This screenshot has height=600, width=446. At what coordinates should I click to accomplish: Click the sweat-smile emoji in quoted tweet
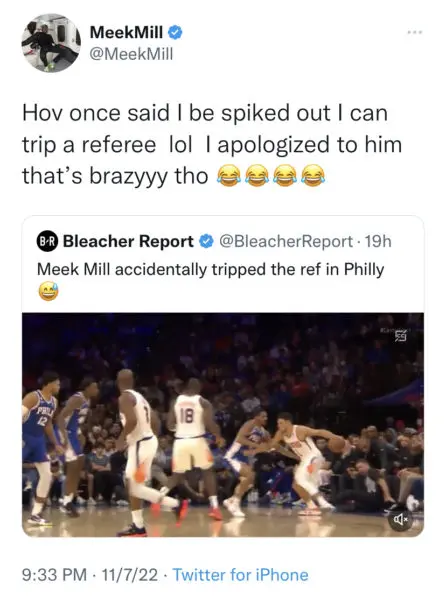[x=49, y=292]
